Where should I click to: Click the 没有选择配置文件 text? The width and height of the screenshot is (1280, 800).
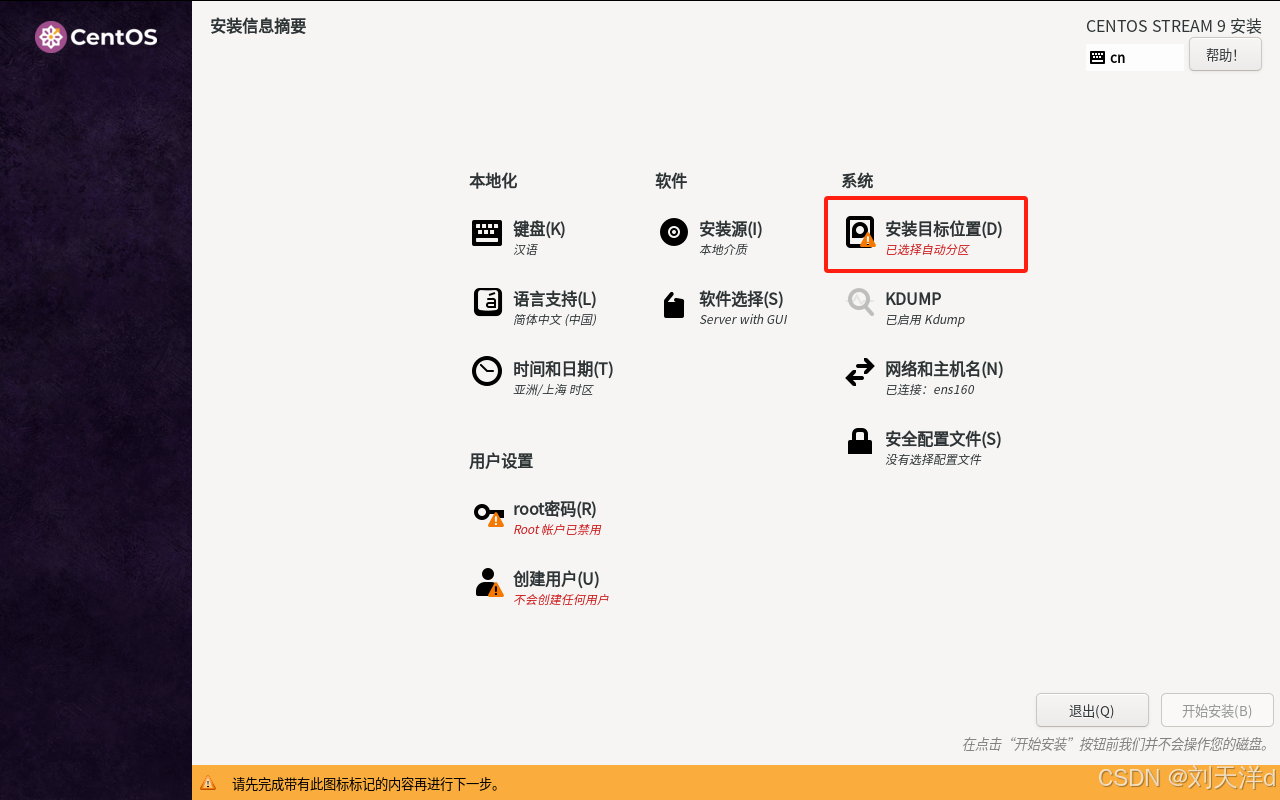(x=933, y=460)
